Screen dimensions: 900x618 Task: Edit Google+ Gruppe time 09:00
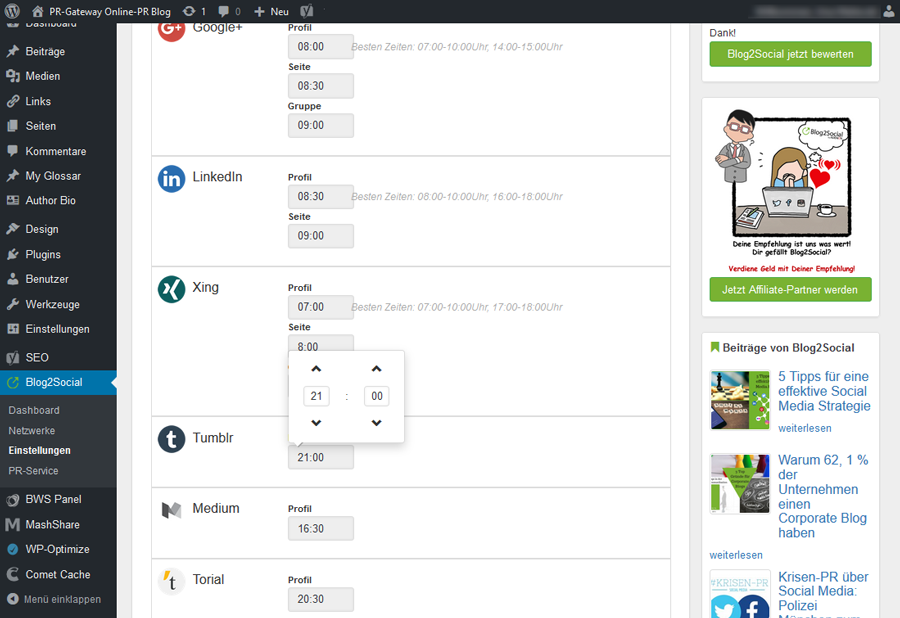(x=321, y=125)
